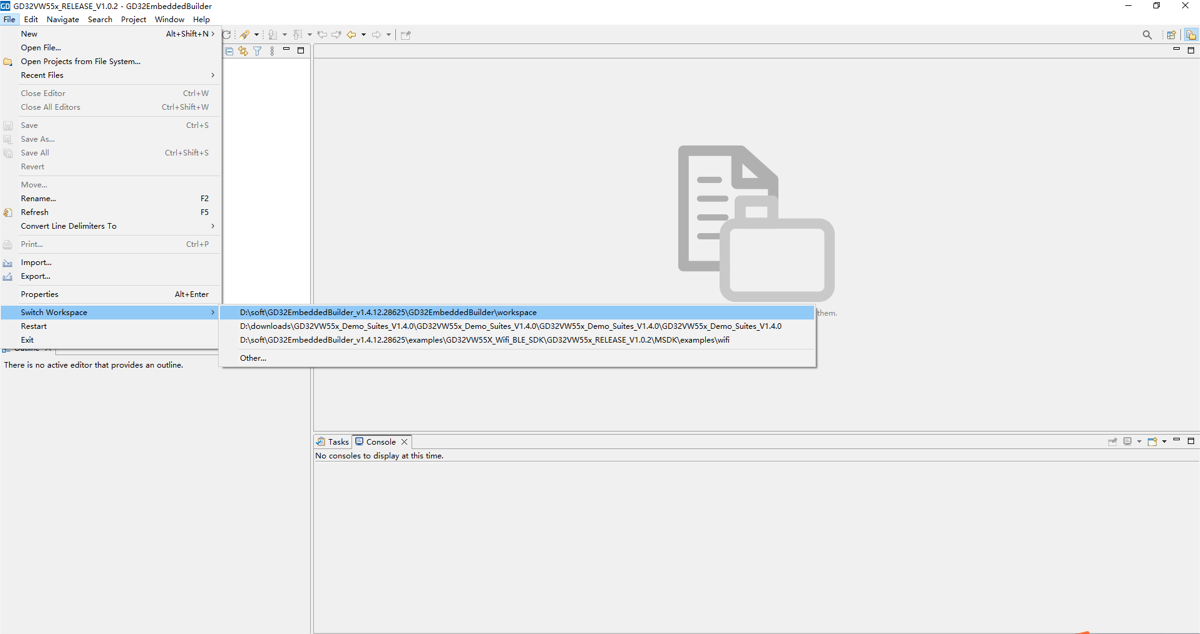
Task: Open the Open Console dropdown arrow
Action: [1164, 441]
